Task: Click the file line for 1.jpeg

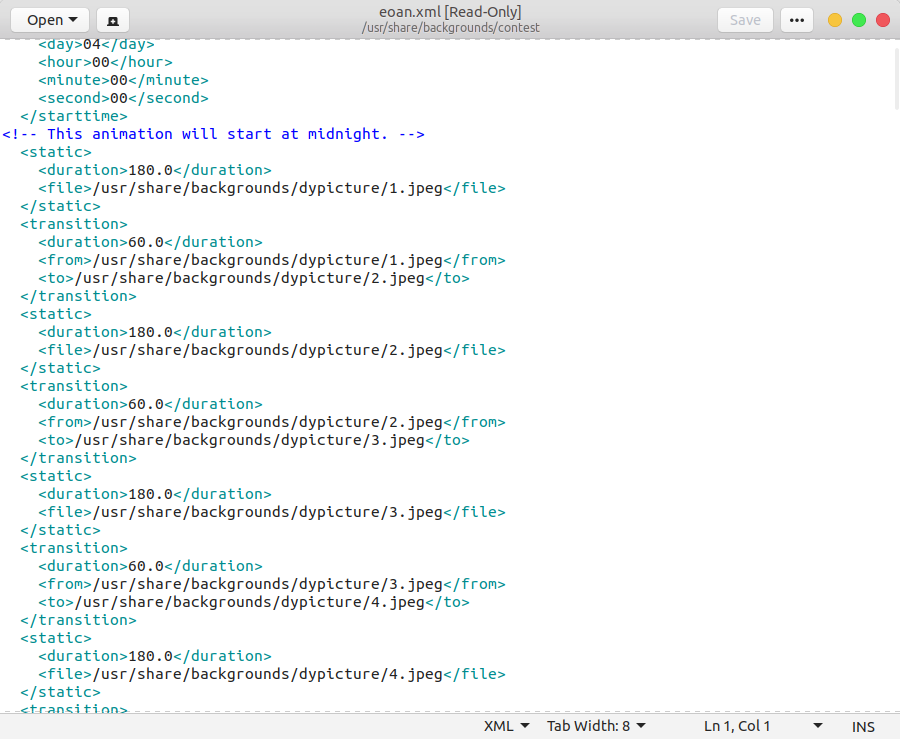Action: (x=272, y=188)
